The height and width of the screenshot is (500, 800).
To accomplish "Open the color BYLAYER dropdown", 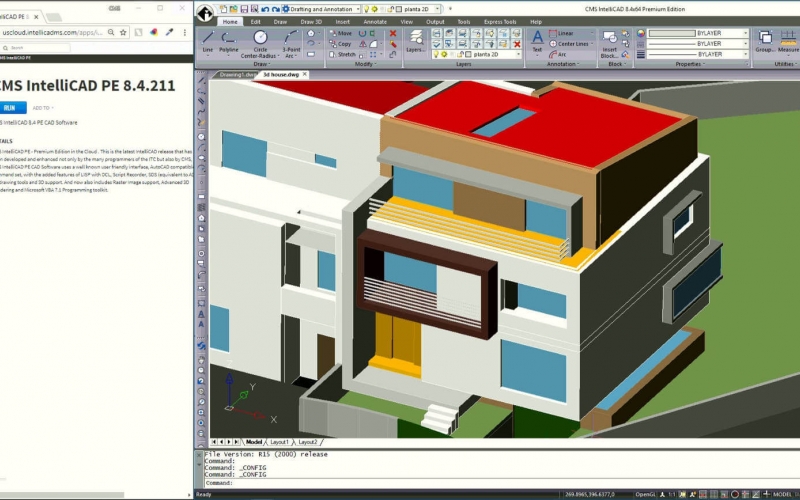I will coord(745,33).
